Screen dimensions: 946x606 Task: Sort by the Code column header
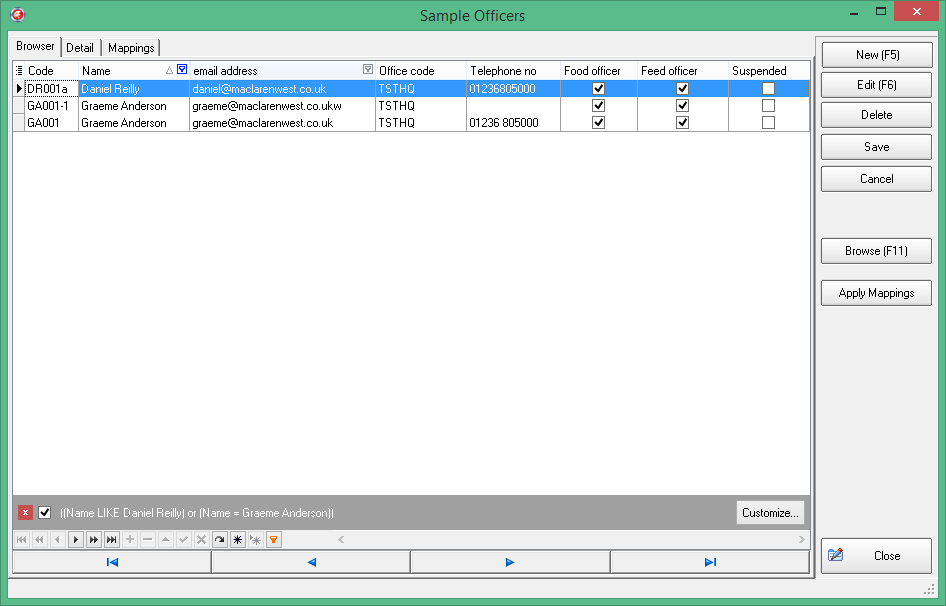point(51,71)
